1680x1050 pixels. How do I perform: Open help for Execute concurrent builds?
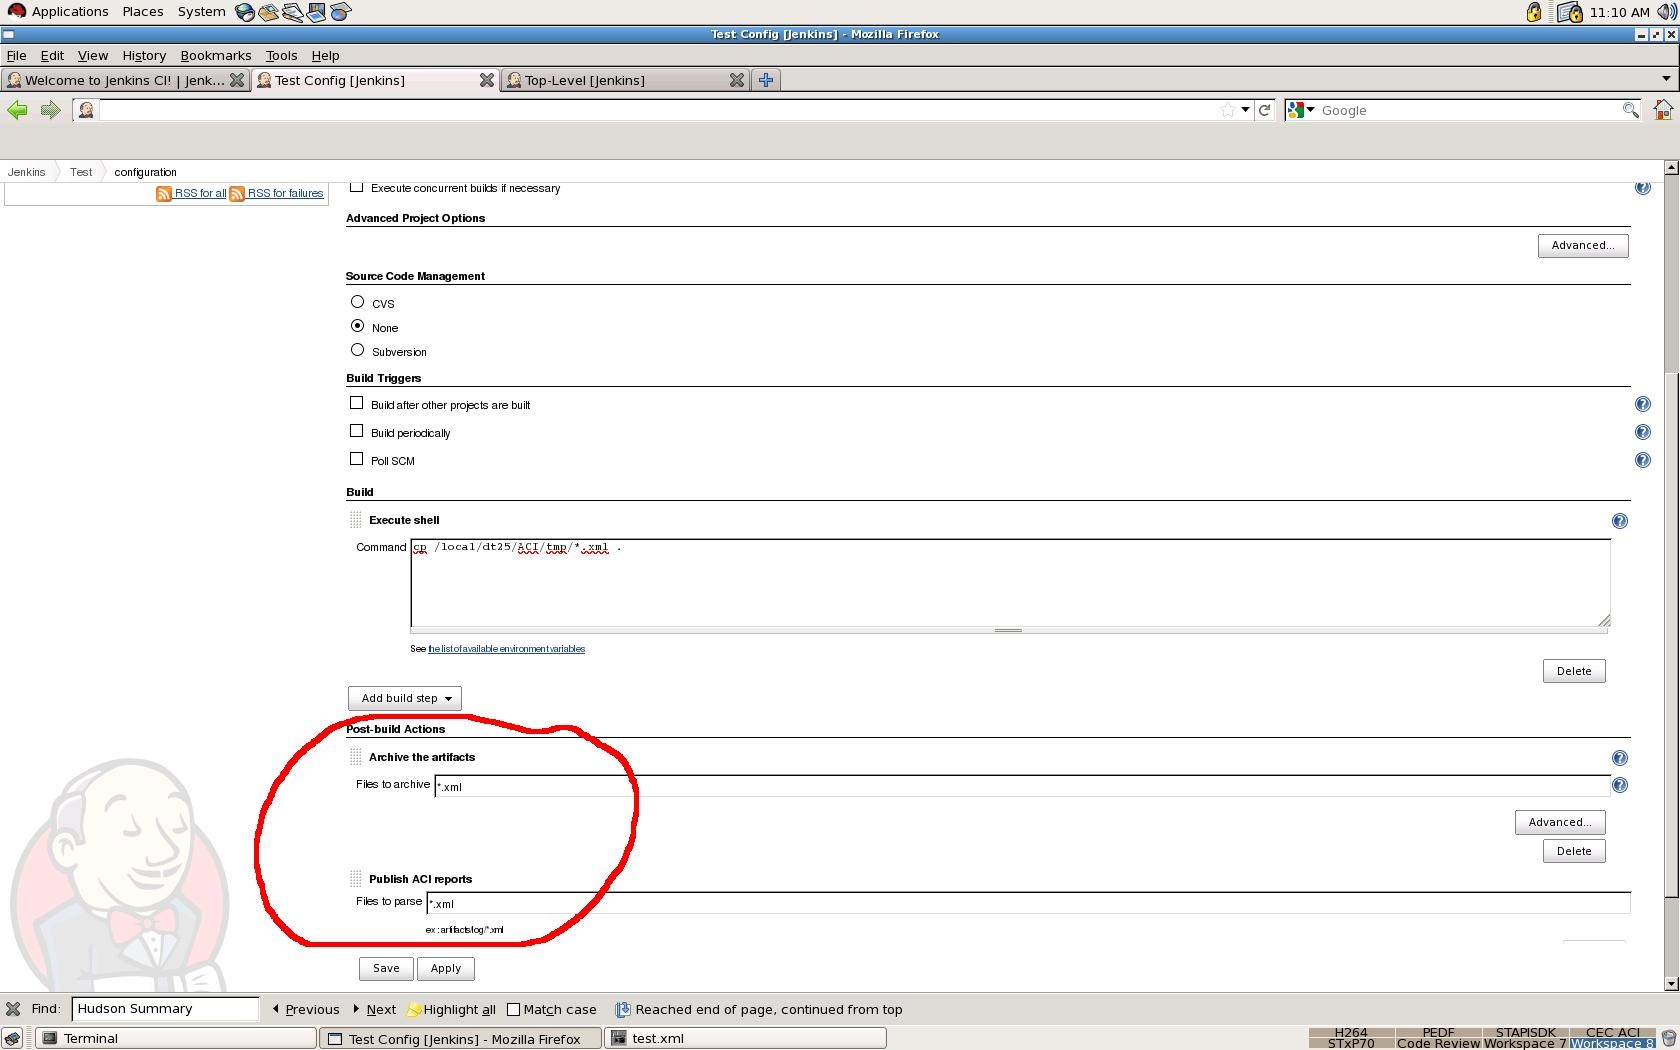point(1642,187)
